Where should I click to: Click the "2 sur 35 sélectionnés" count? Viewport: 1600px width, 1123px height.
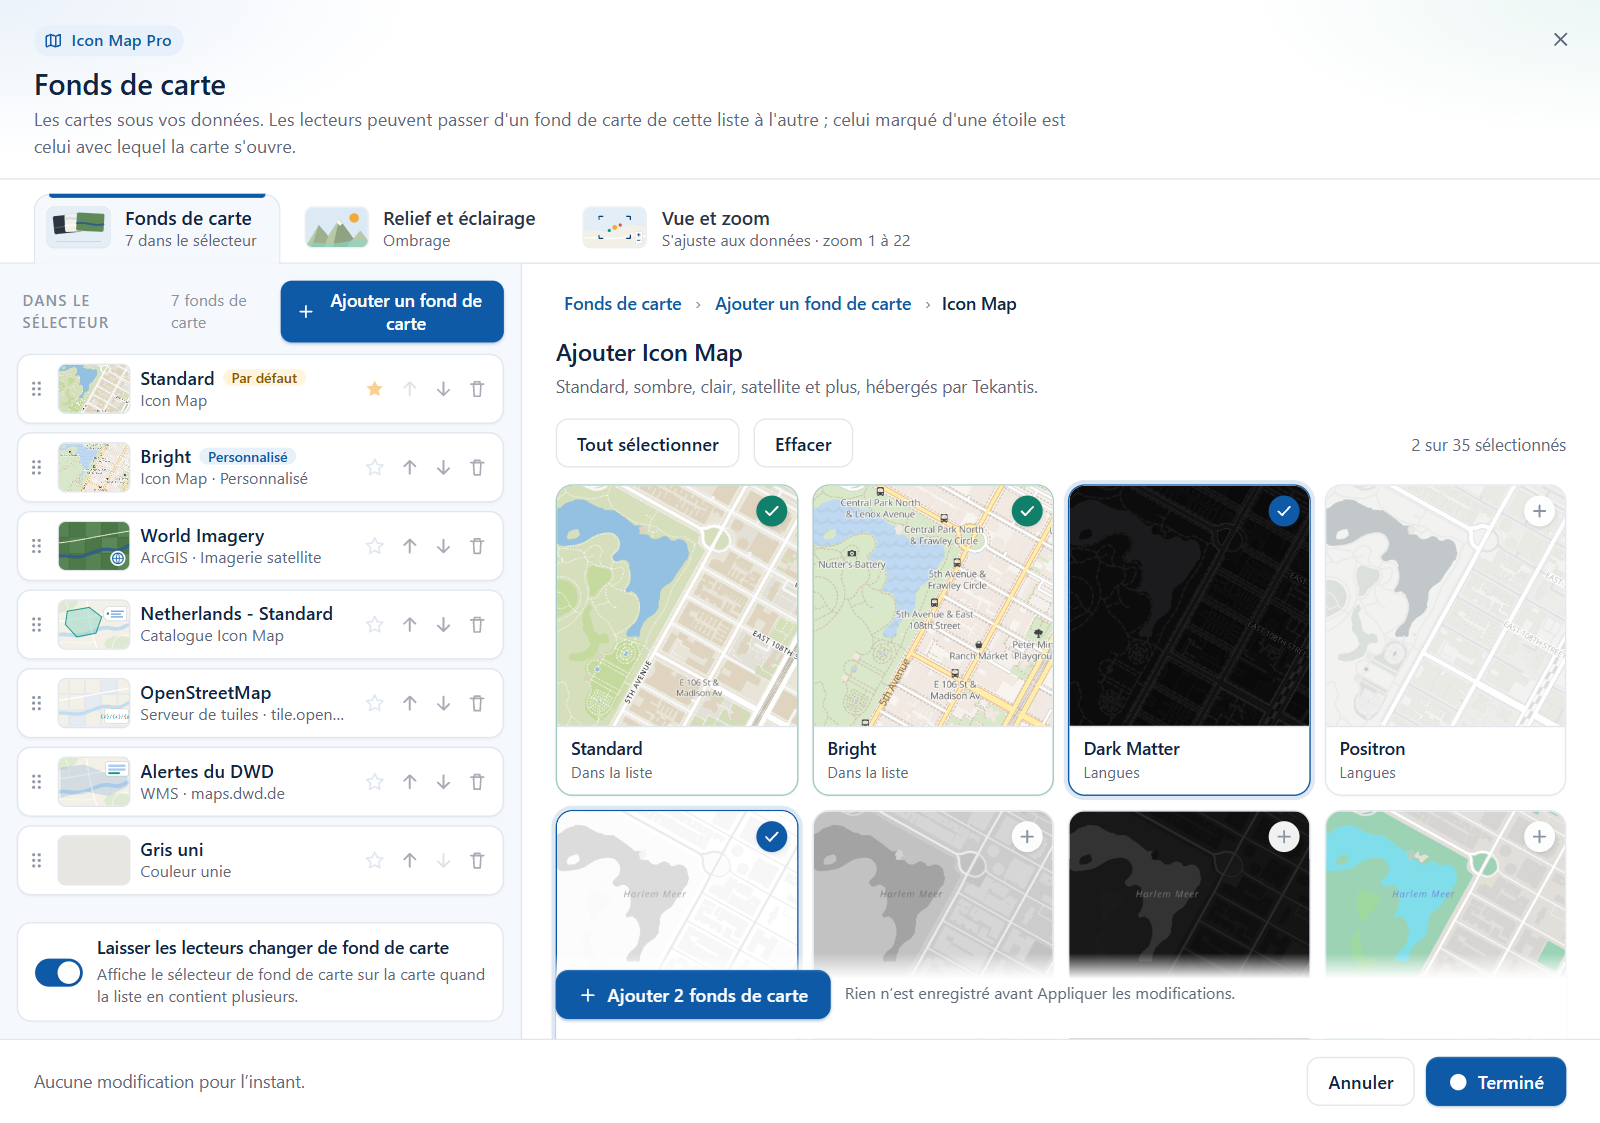pyautogui.click(x=1488, y=445)
